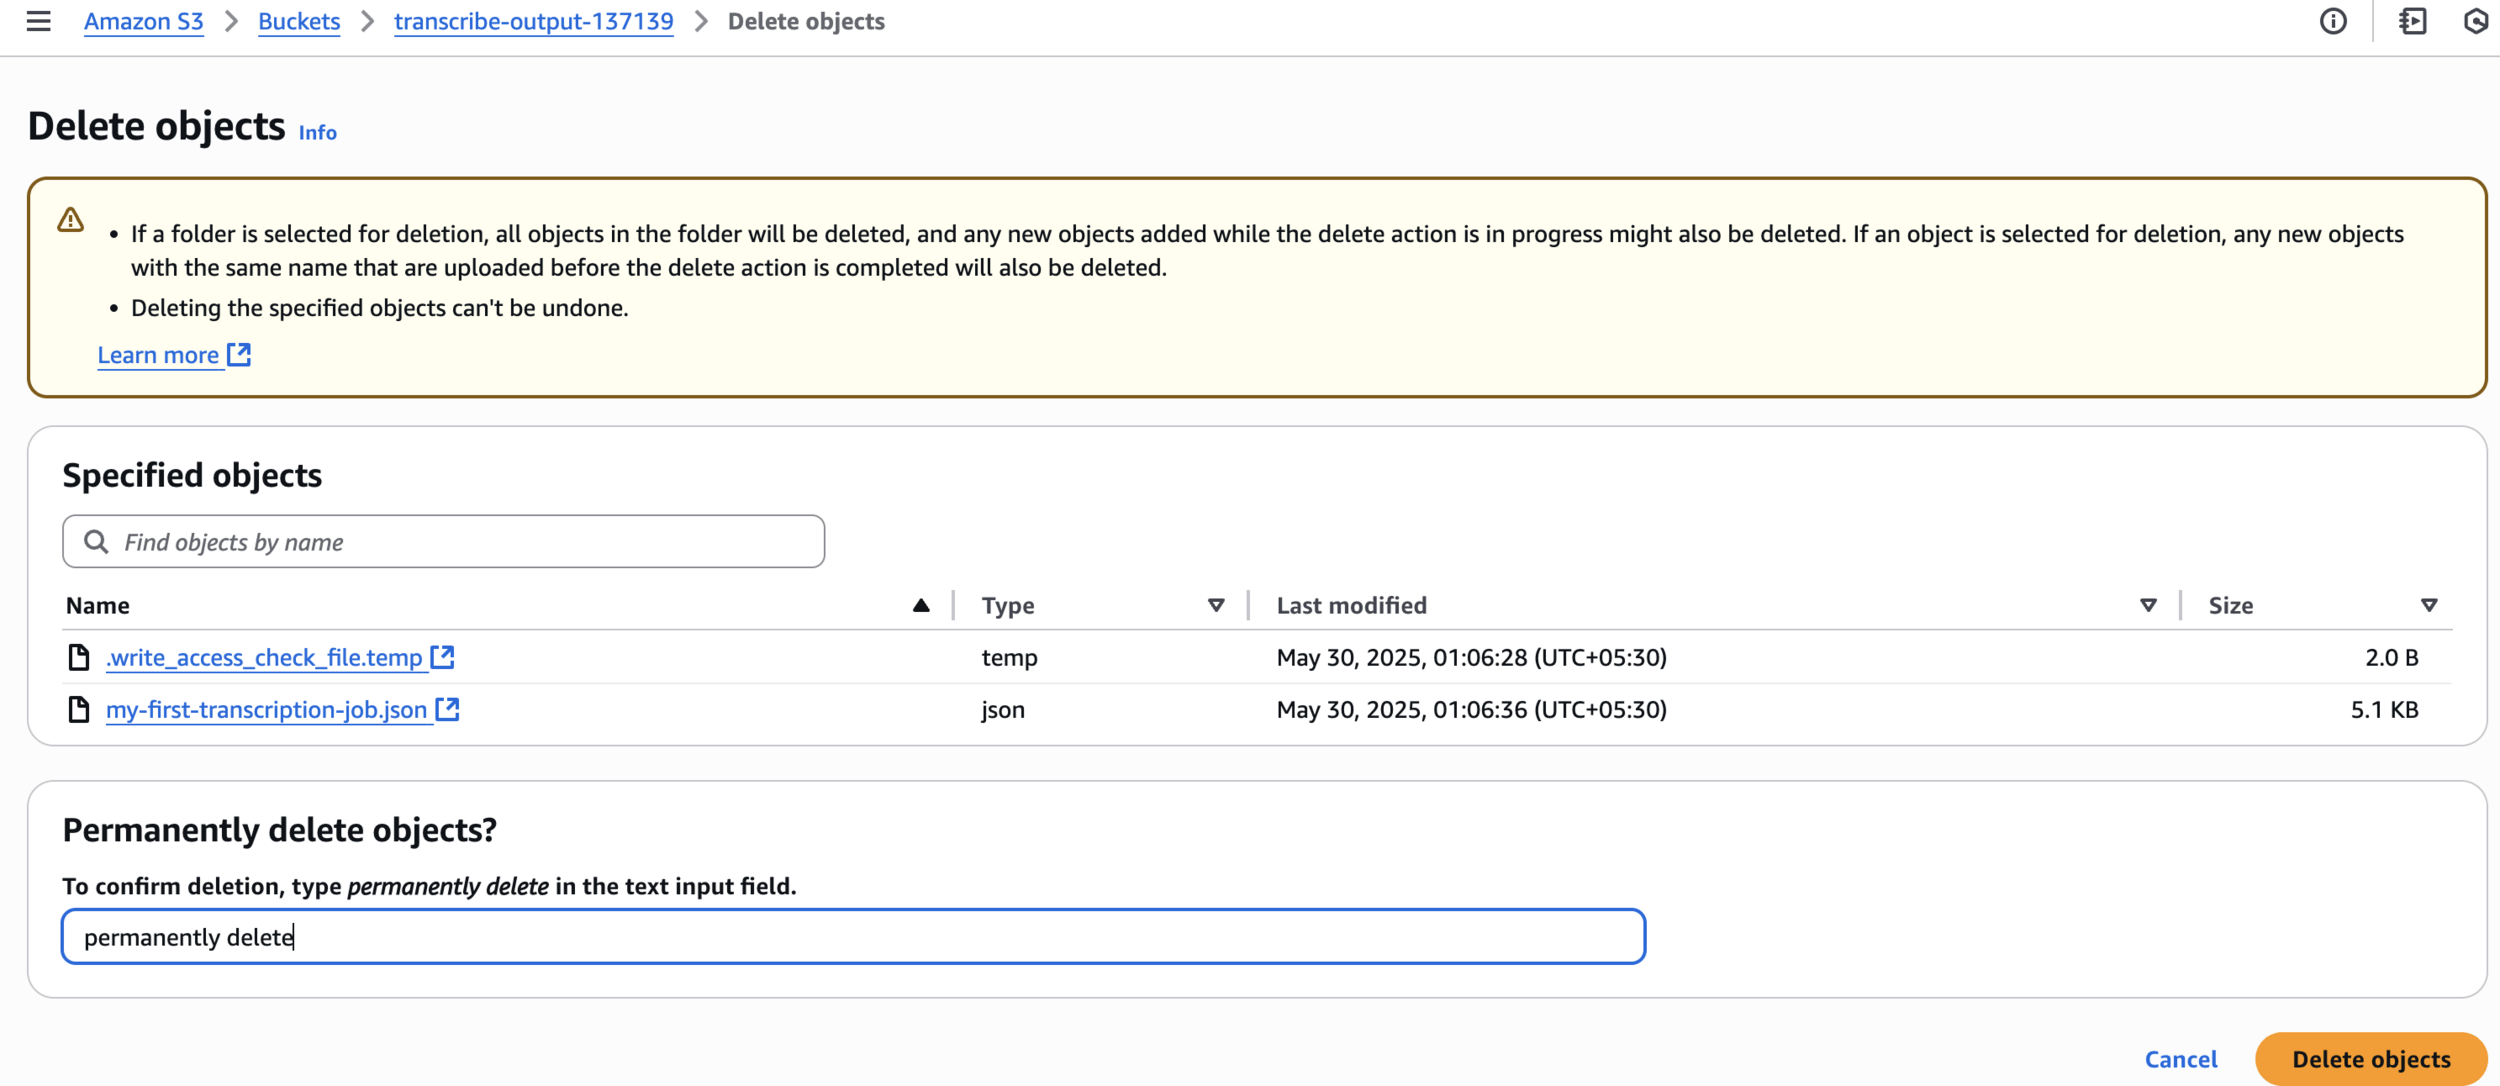Navigate to Buckets breadcrumb
The image size is (2500, 1086).
(299, 21)
